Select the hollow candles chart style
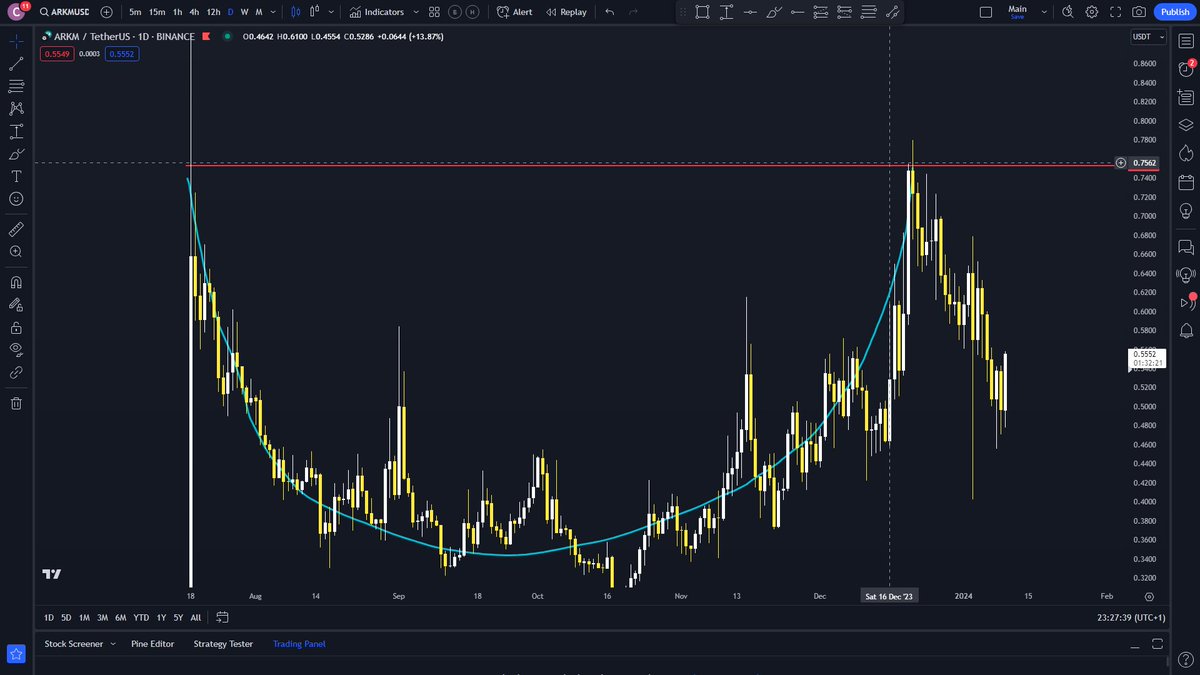This screenshot has height=675, width=1200. coord(315,12)
